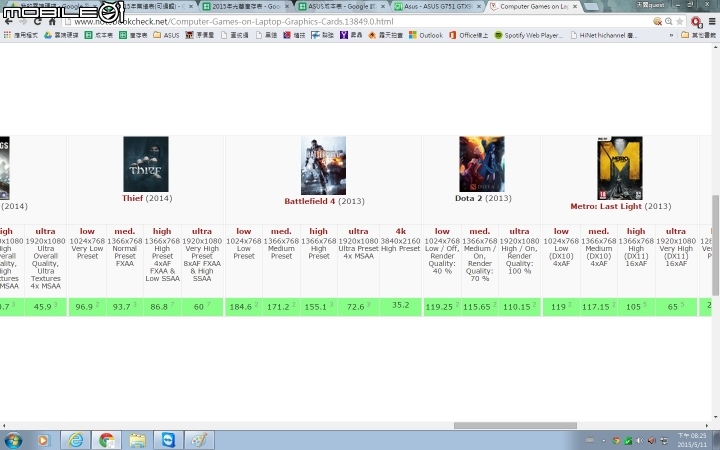
Task: Reload the page with the refresh icon
Action: [38, 22]
